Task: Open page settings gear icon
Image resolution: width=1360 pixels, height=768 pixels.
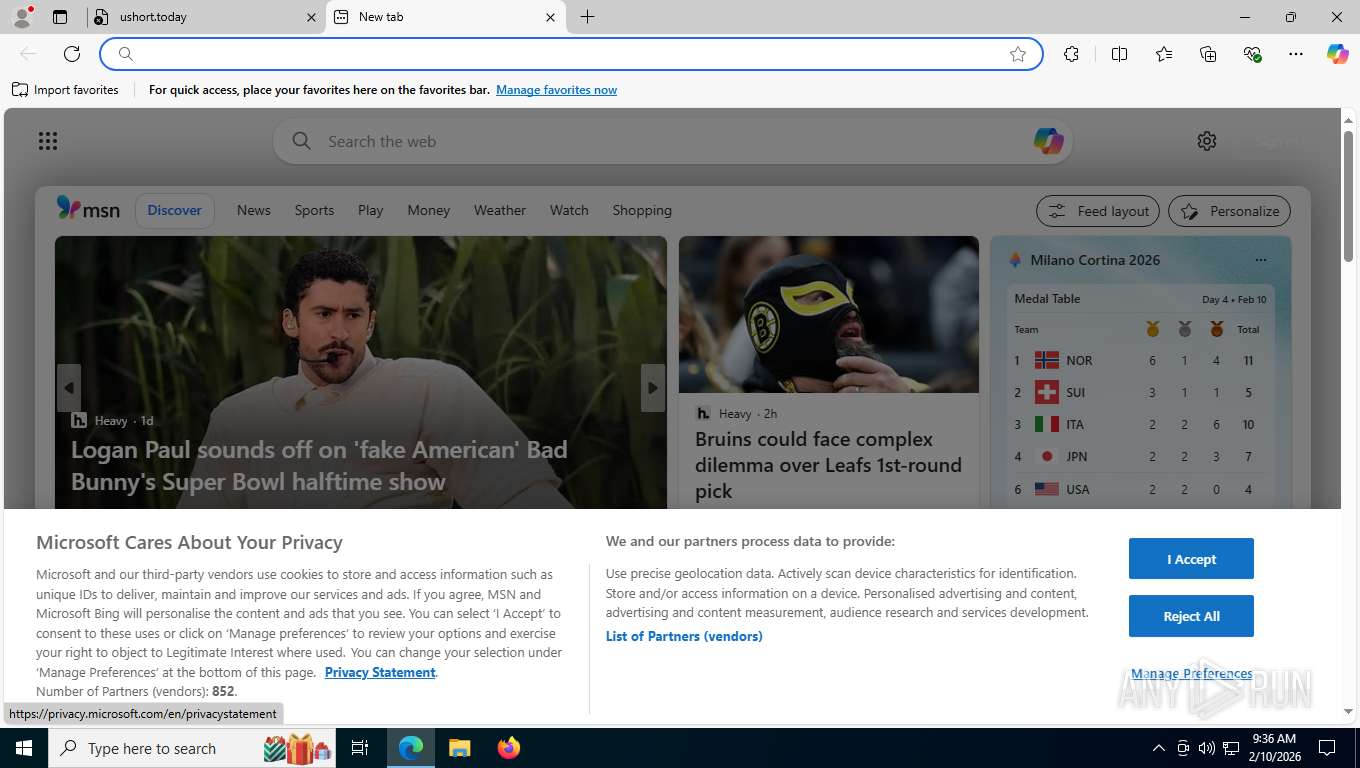Action: point(1207,141)
